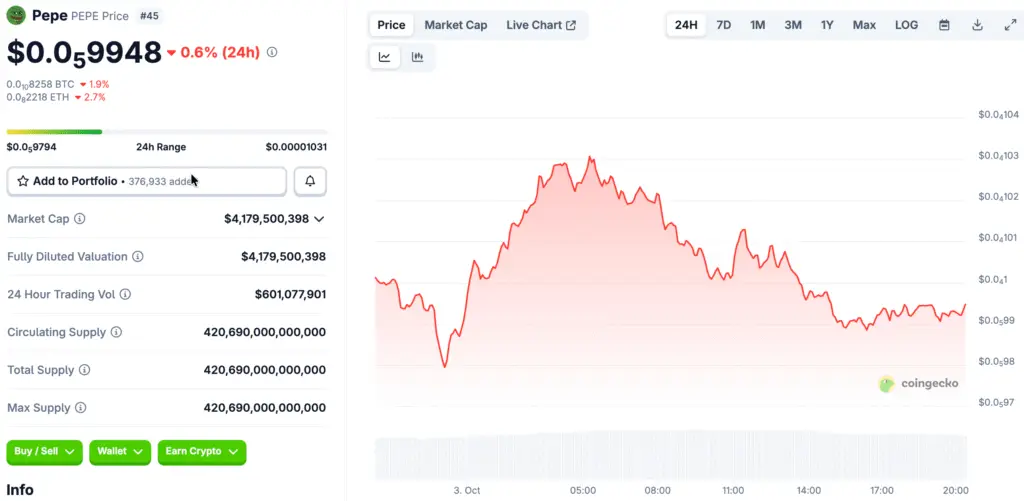Open the Buy / Sell dropdown
The image size is (1024, 501).
click(x=44, y=452)
